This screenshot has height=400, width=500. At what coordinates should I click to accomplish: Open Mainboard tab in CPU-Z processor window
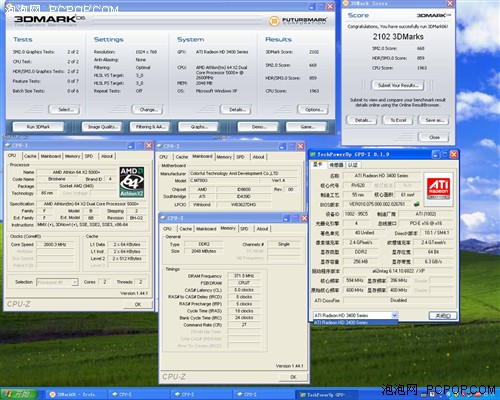tap(51, 156)
